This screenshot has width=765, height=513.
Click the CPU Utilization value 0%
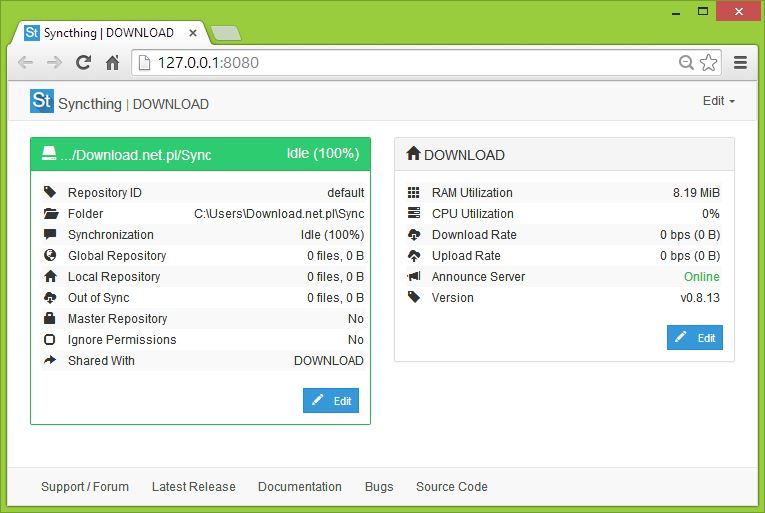click(711, 214)
